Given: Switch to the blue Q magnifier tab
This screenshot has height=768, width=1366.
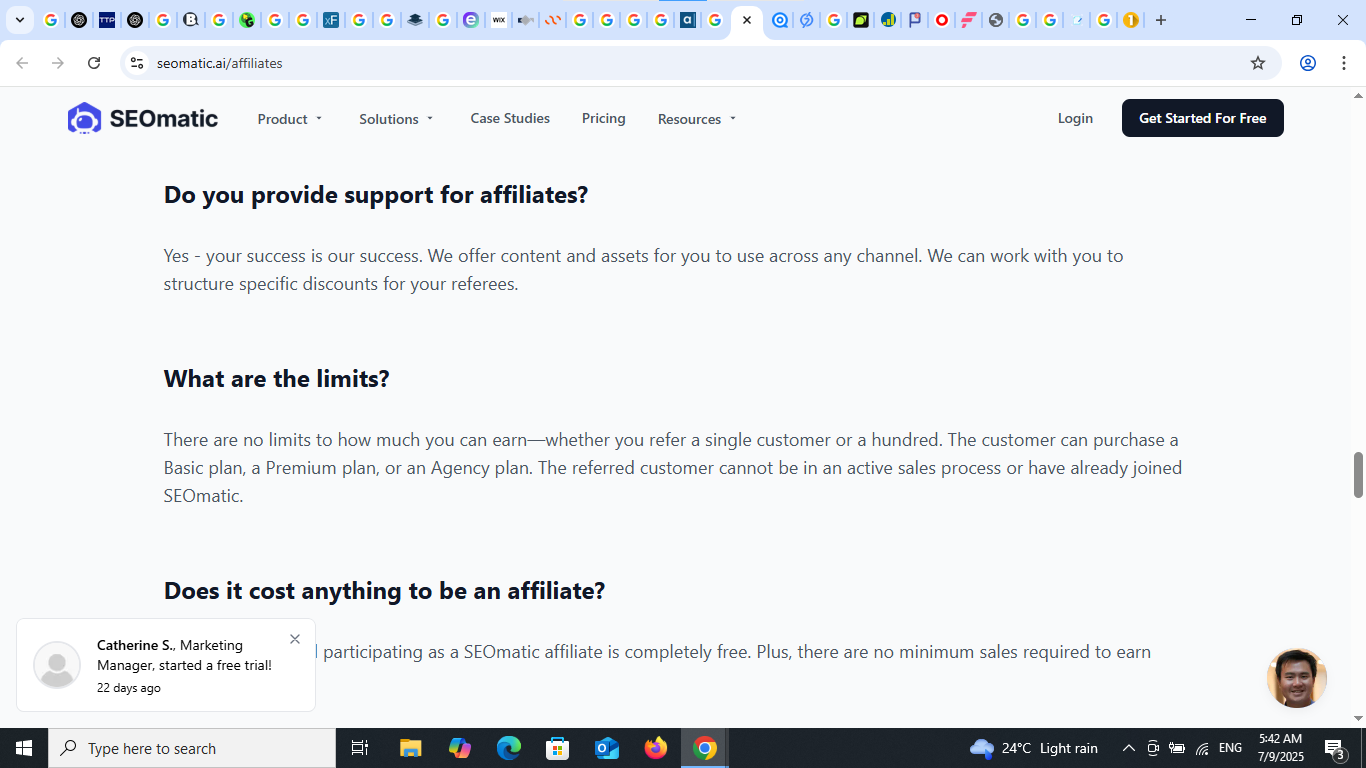Looking at the screenshot, I should click(x=780, y=20).
